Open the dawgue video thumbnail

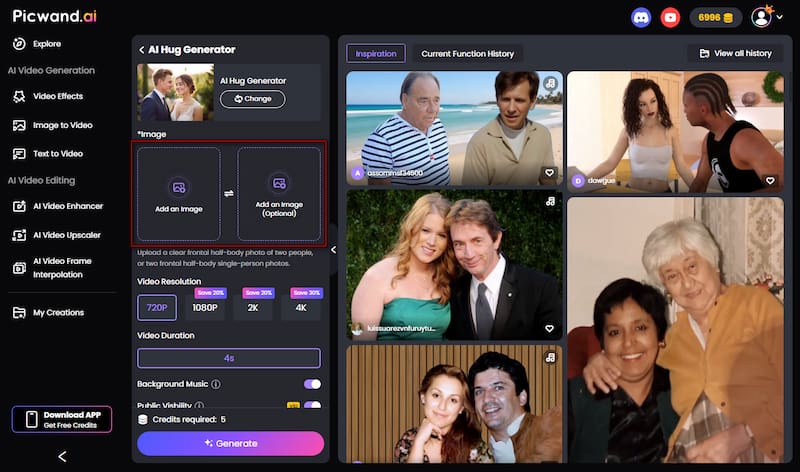(x=676, y=132)
